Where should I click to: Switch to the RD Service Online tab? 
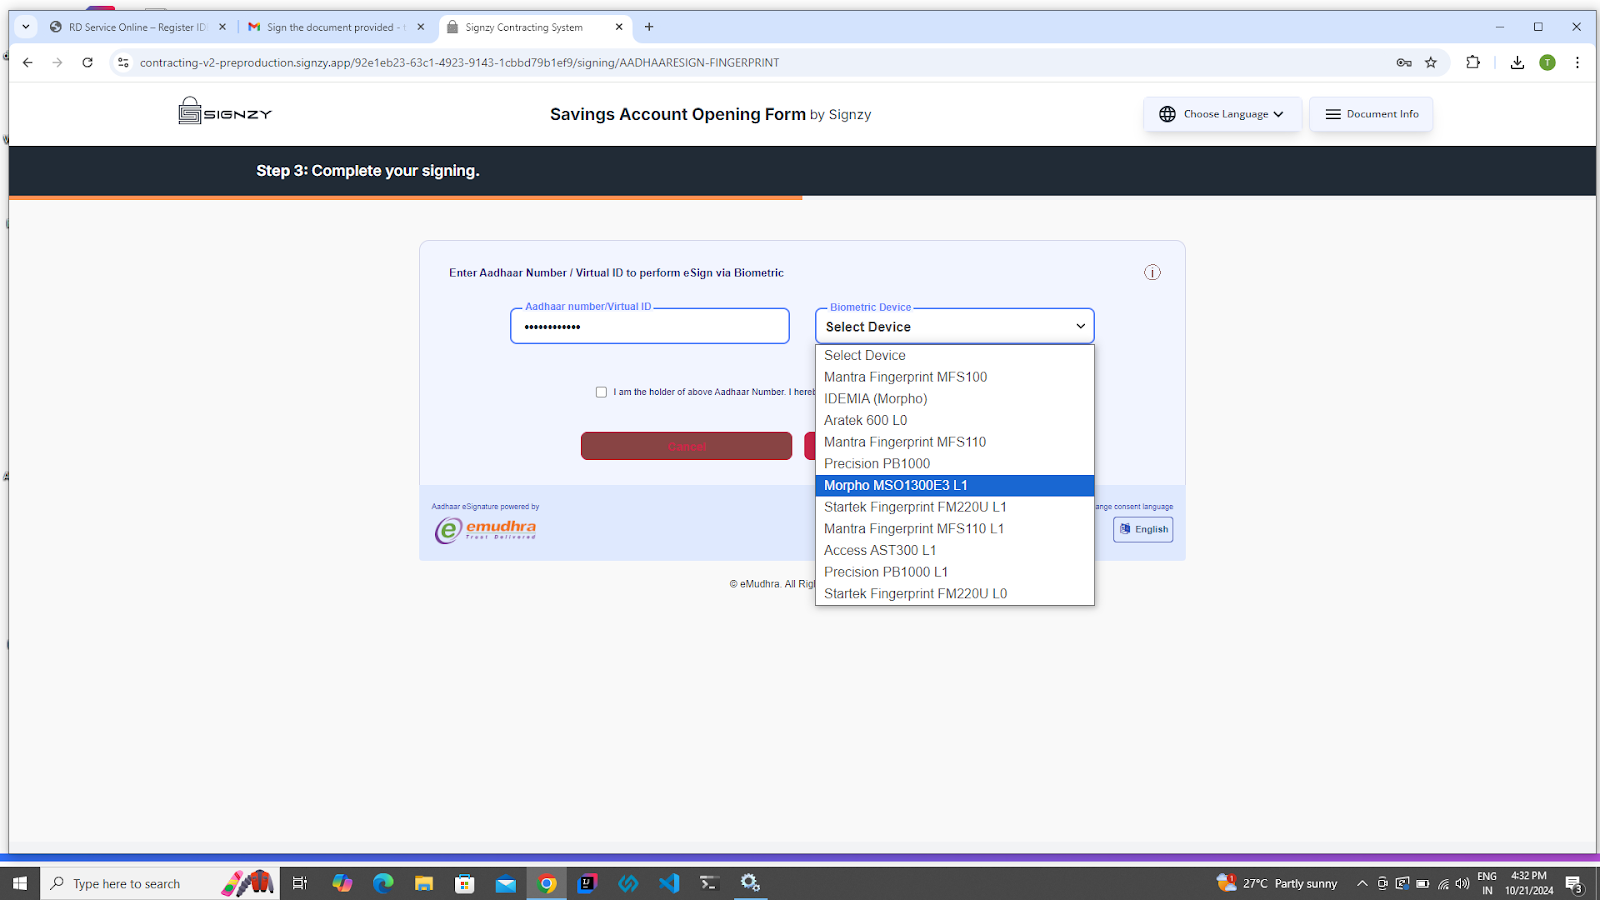click(137, 27)
